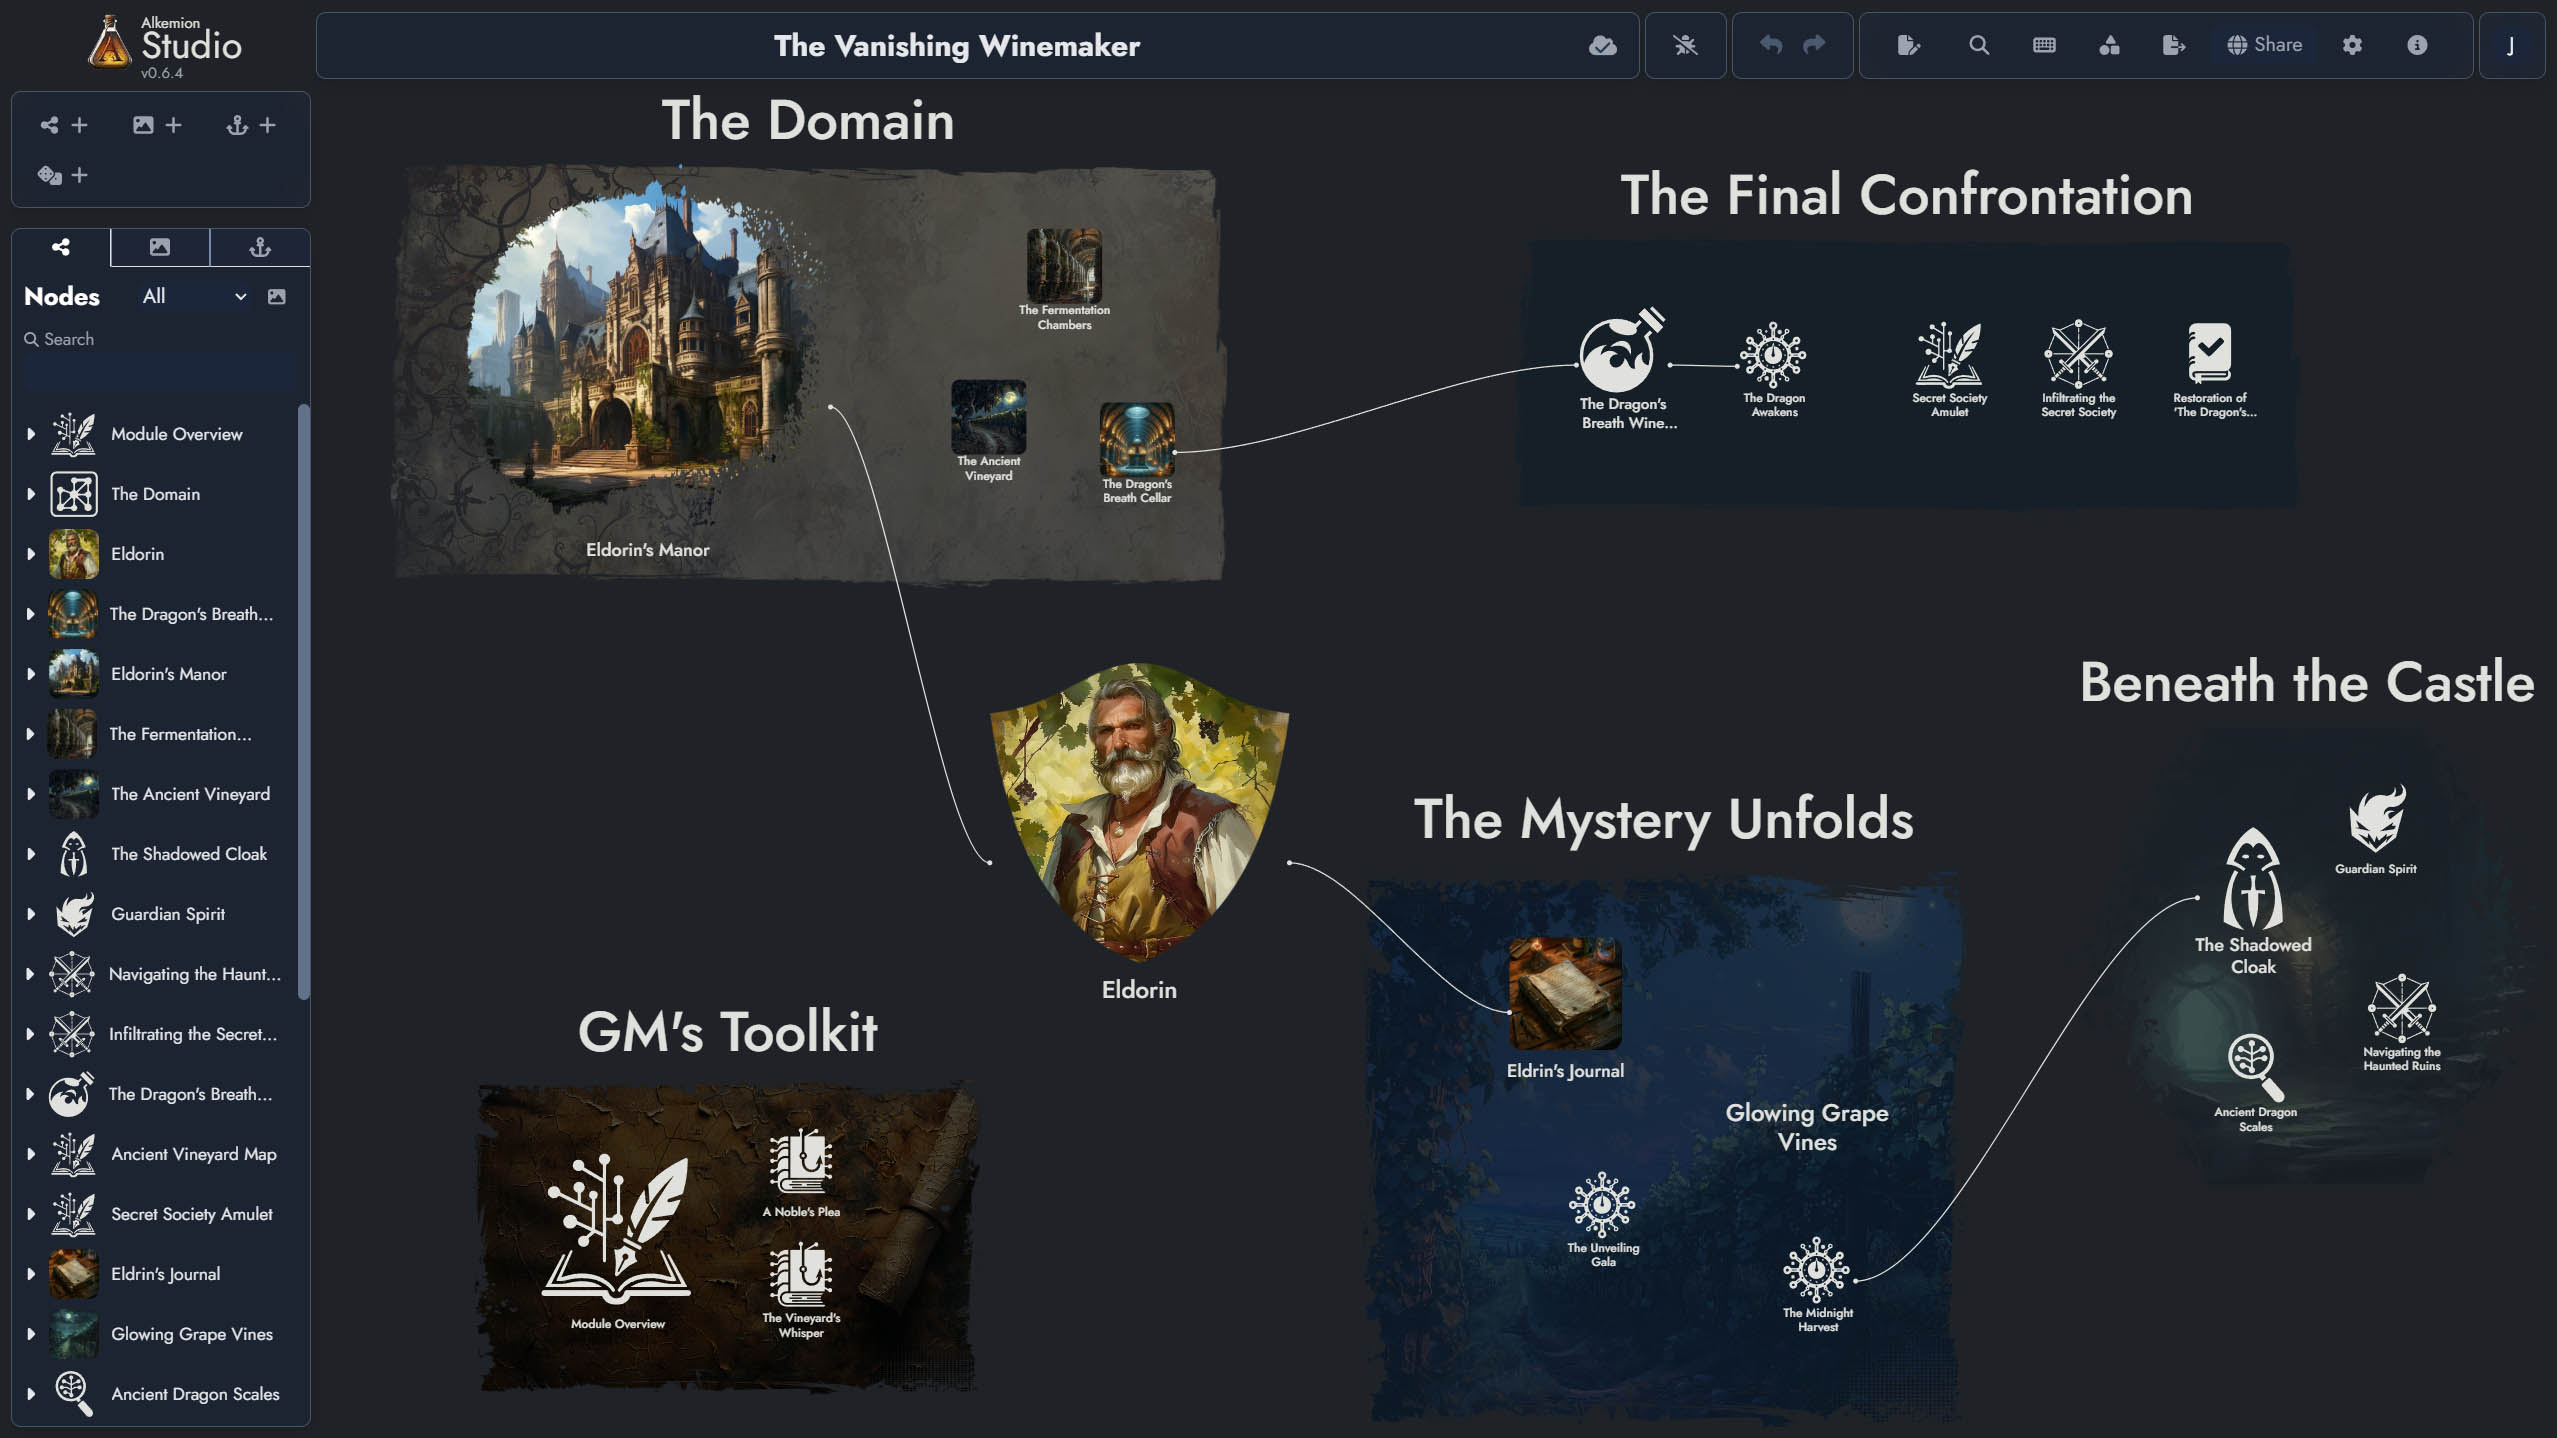Click the text/notes icon in toolbar
Screen dimensions: 2557x1438
coord(1905,44)
